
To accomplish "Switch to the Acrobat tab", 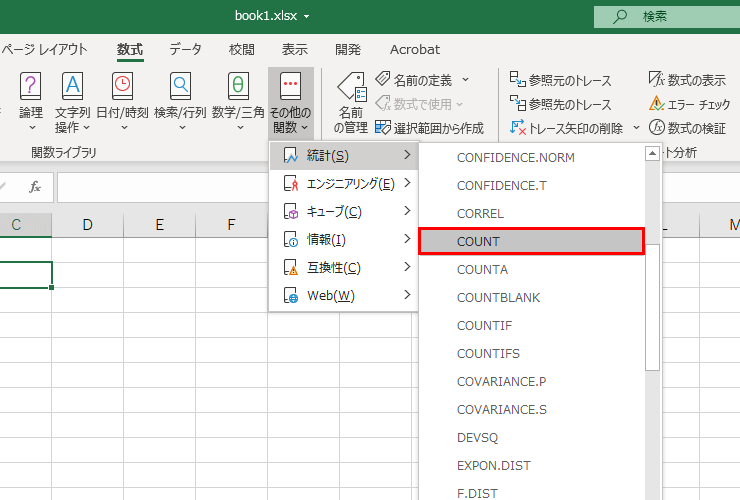I will (x=415, y=49).
